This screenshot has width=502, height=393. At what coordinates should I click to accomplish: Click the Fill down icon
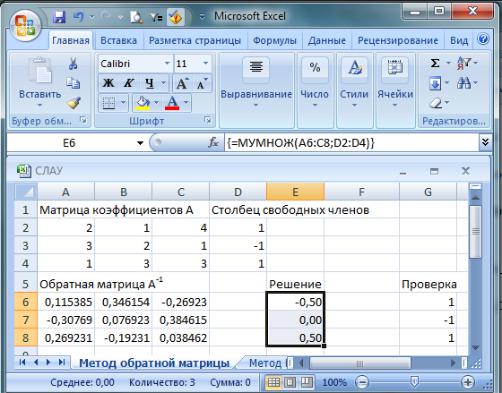click(x=435, y=83)
